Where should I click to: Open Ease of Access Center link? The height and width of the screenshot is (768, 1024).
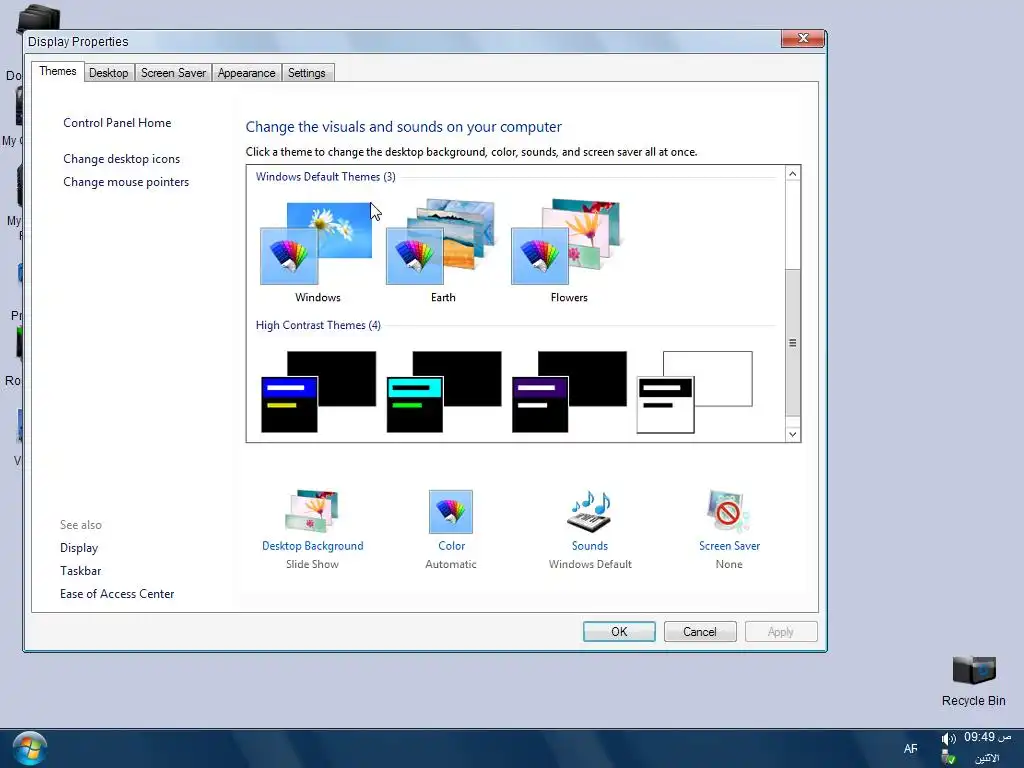pos(117,594)
